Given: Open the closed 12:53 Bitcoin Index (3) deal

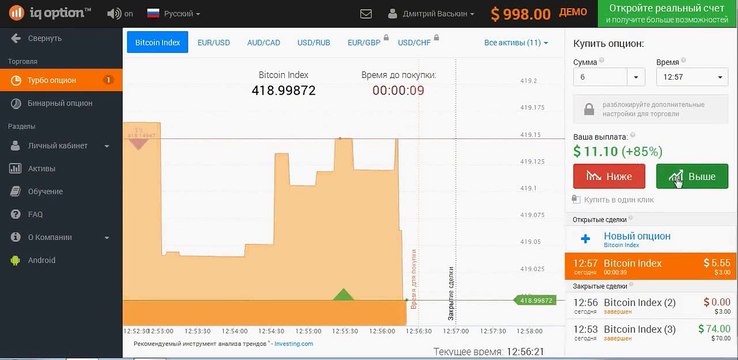Looking at the screenshot, I should pos(651,332).
